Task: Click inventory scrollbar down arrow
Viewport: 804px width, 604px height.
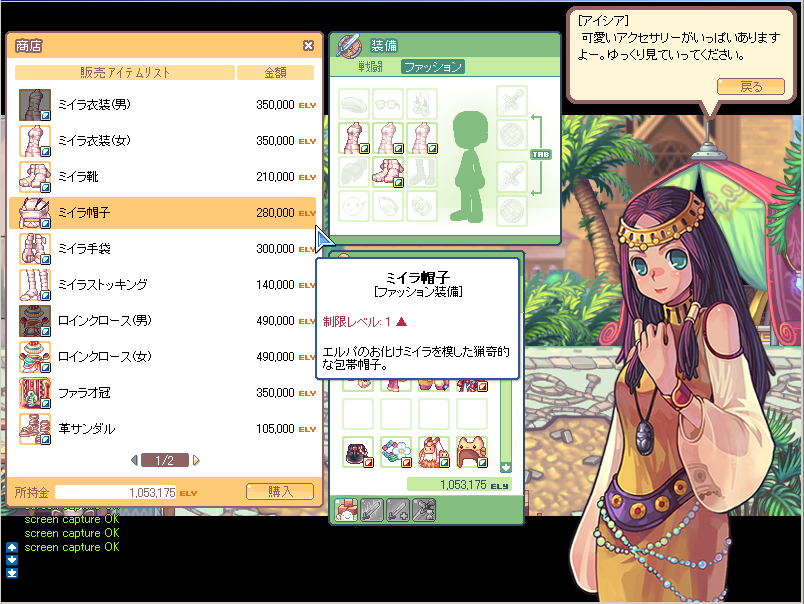Action: (x=506, y=468)
